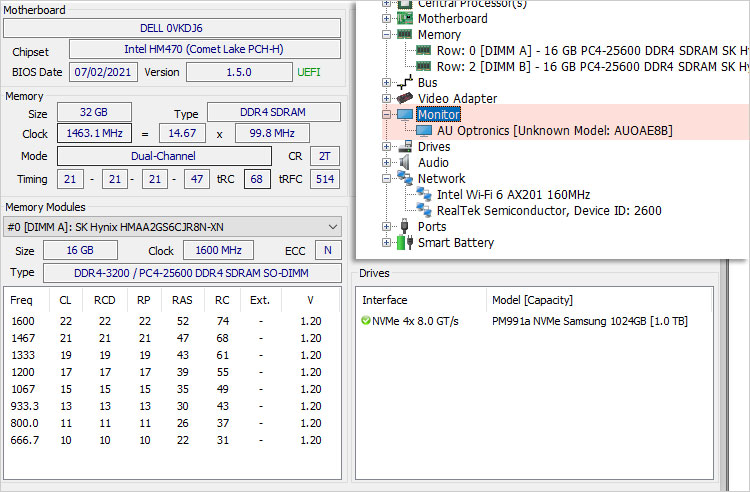Click the Audio speaker icon
The height and width of the screenshot is (492, 750).
pyautogui.click(x=405, y=162)
